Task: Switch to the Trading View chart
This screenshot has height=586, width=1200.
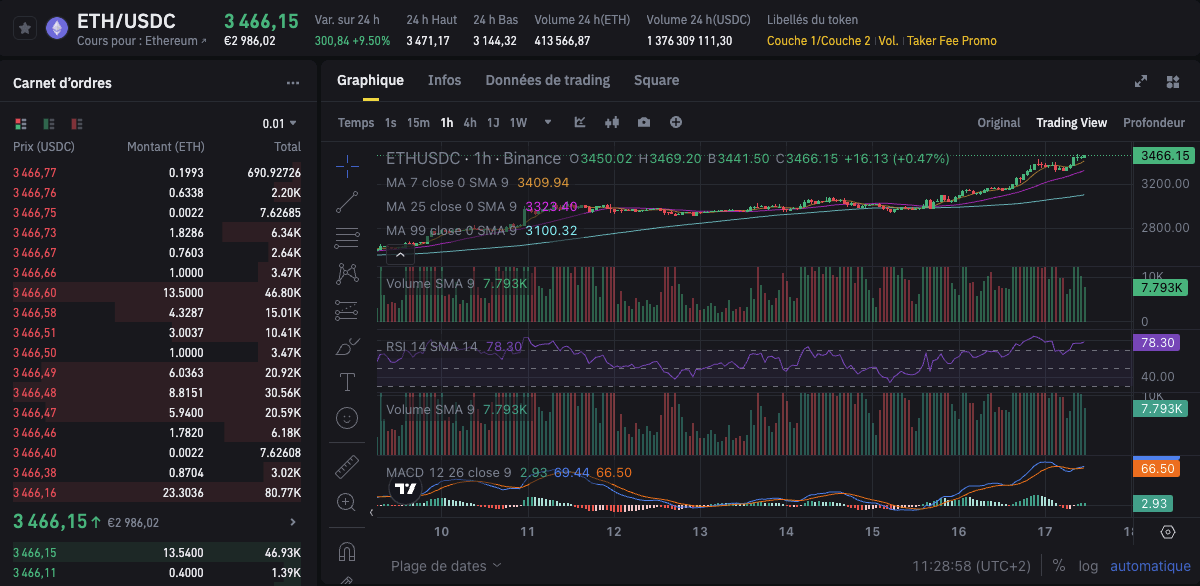Action: [x=1072, y=123]
